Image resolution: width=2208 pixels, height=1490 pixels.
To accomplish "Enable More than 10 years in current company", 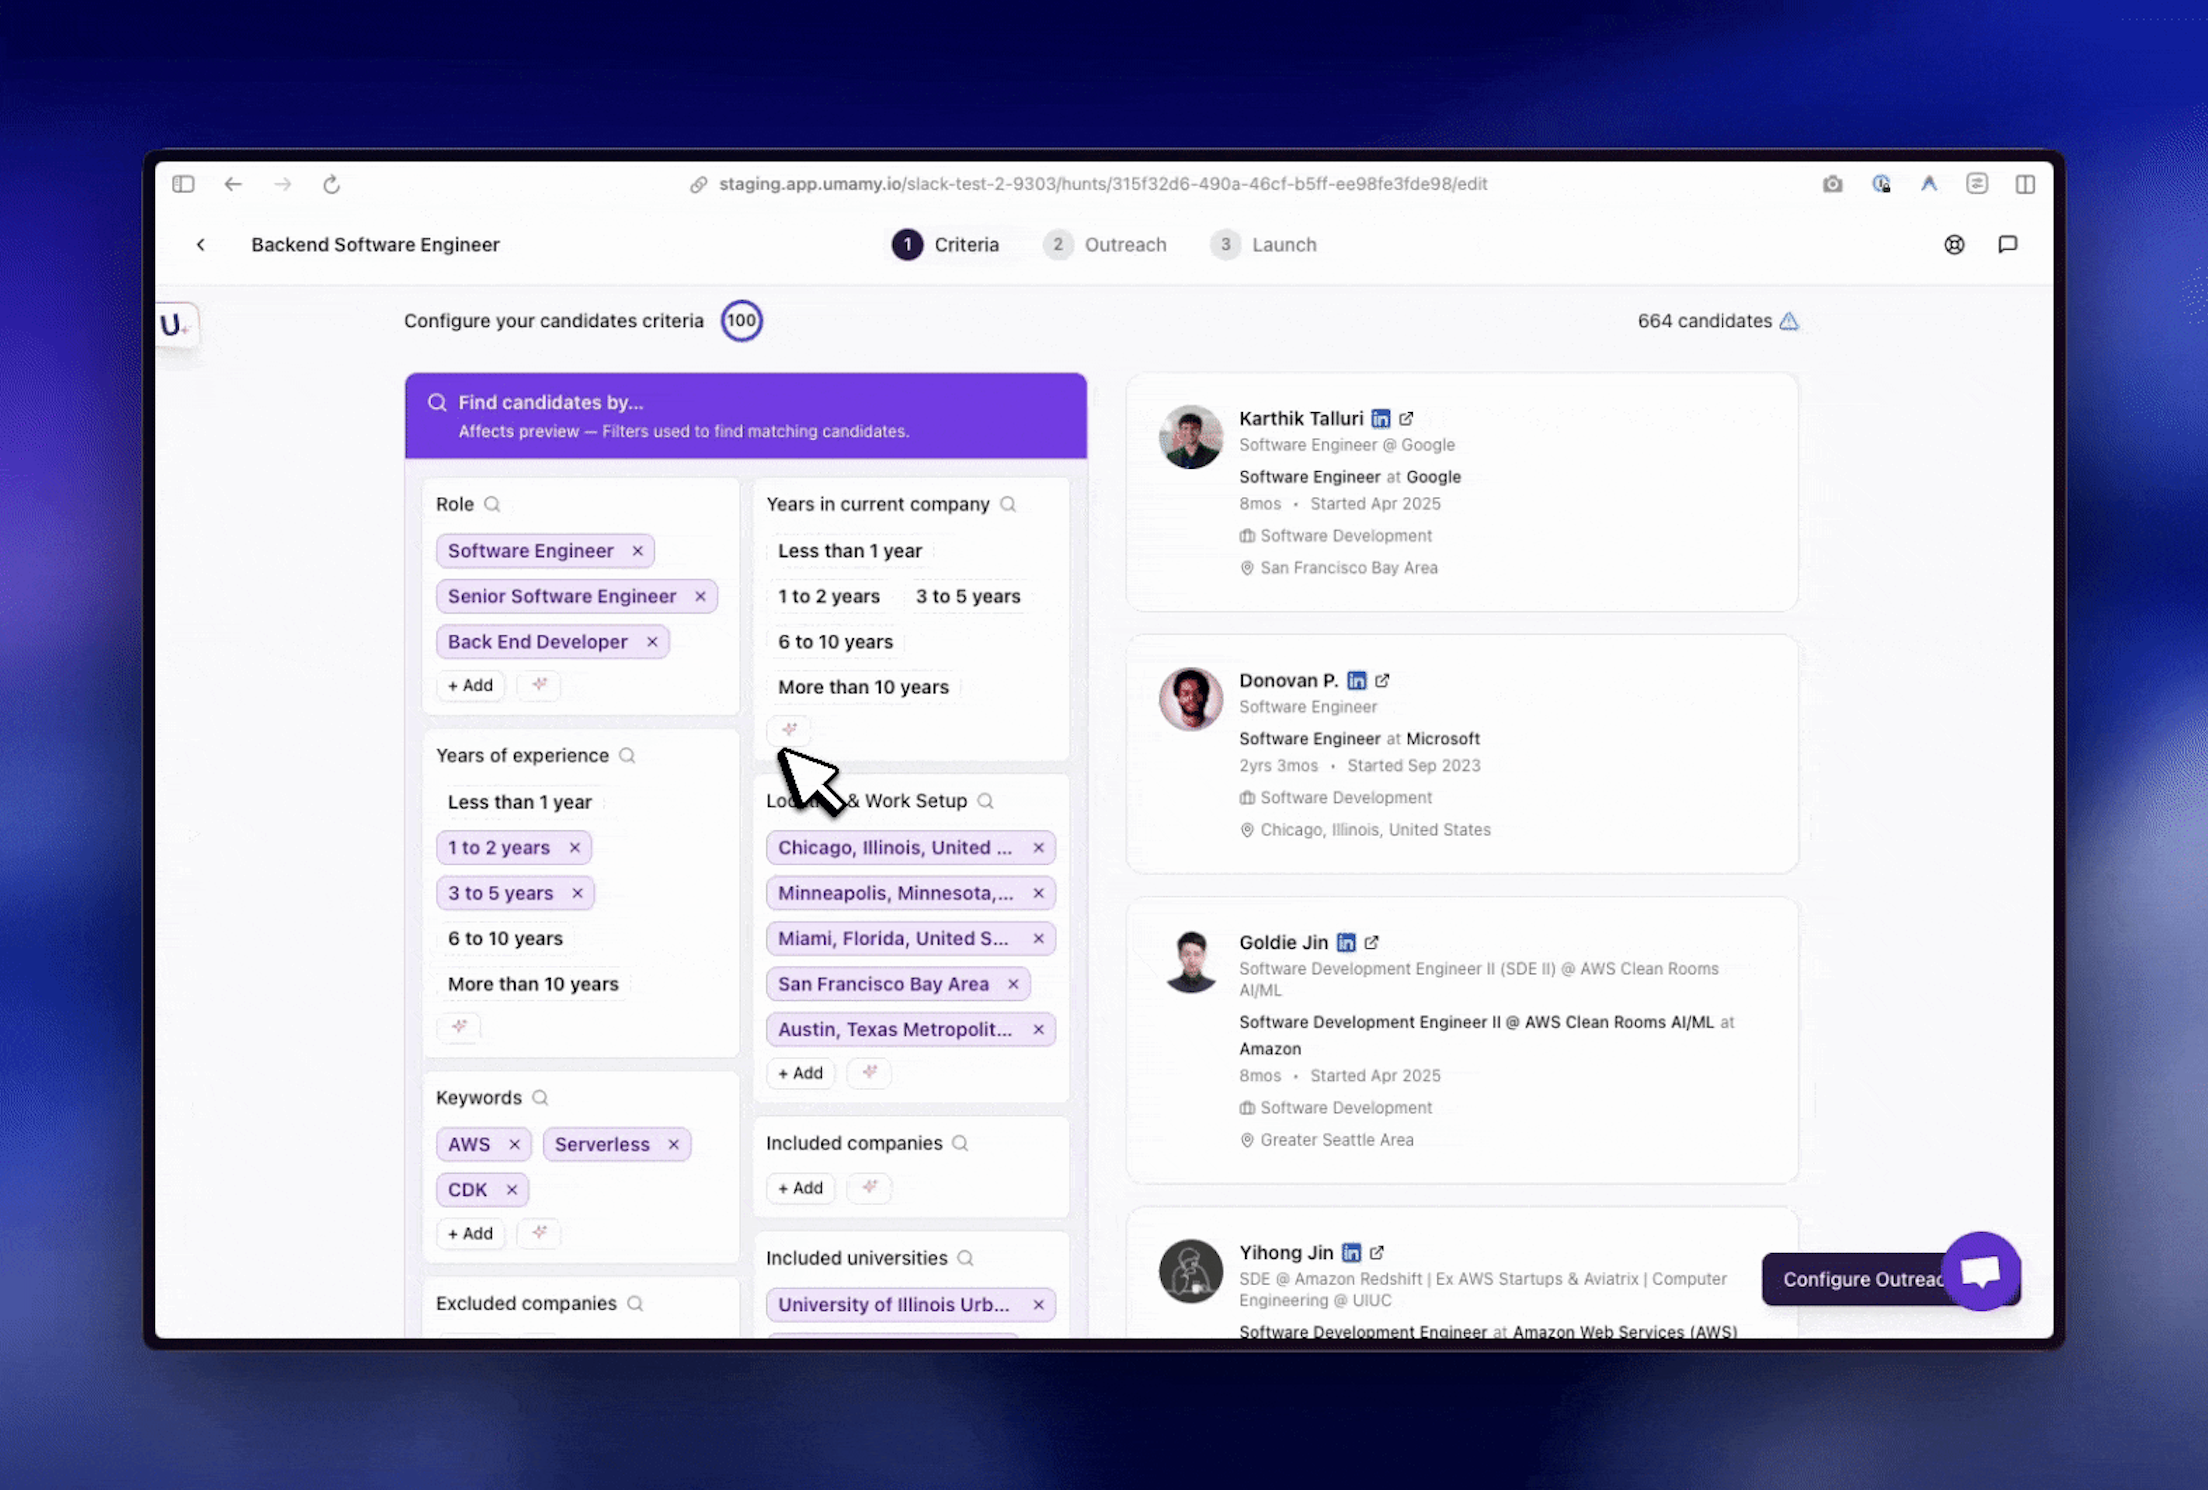I will pos(862,688).
